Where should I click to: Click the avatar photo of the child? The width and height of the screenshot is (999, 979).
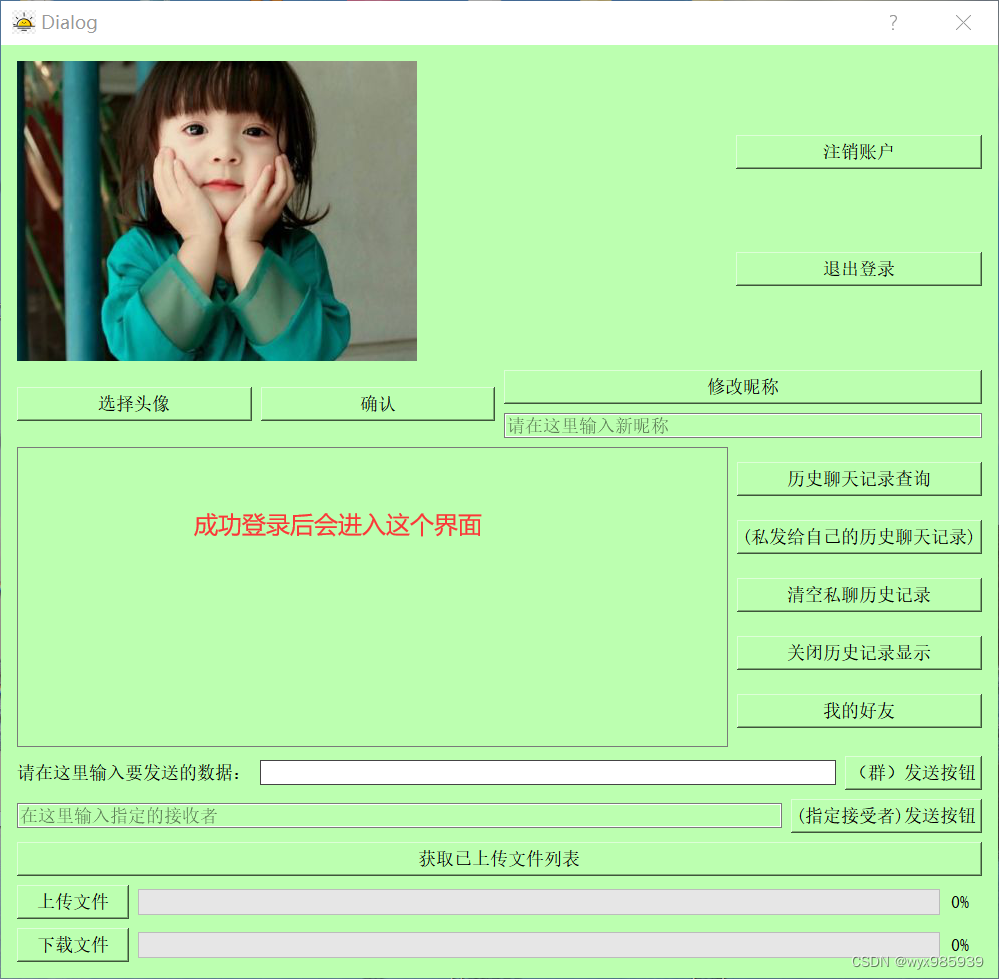[217, 211]
